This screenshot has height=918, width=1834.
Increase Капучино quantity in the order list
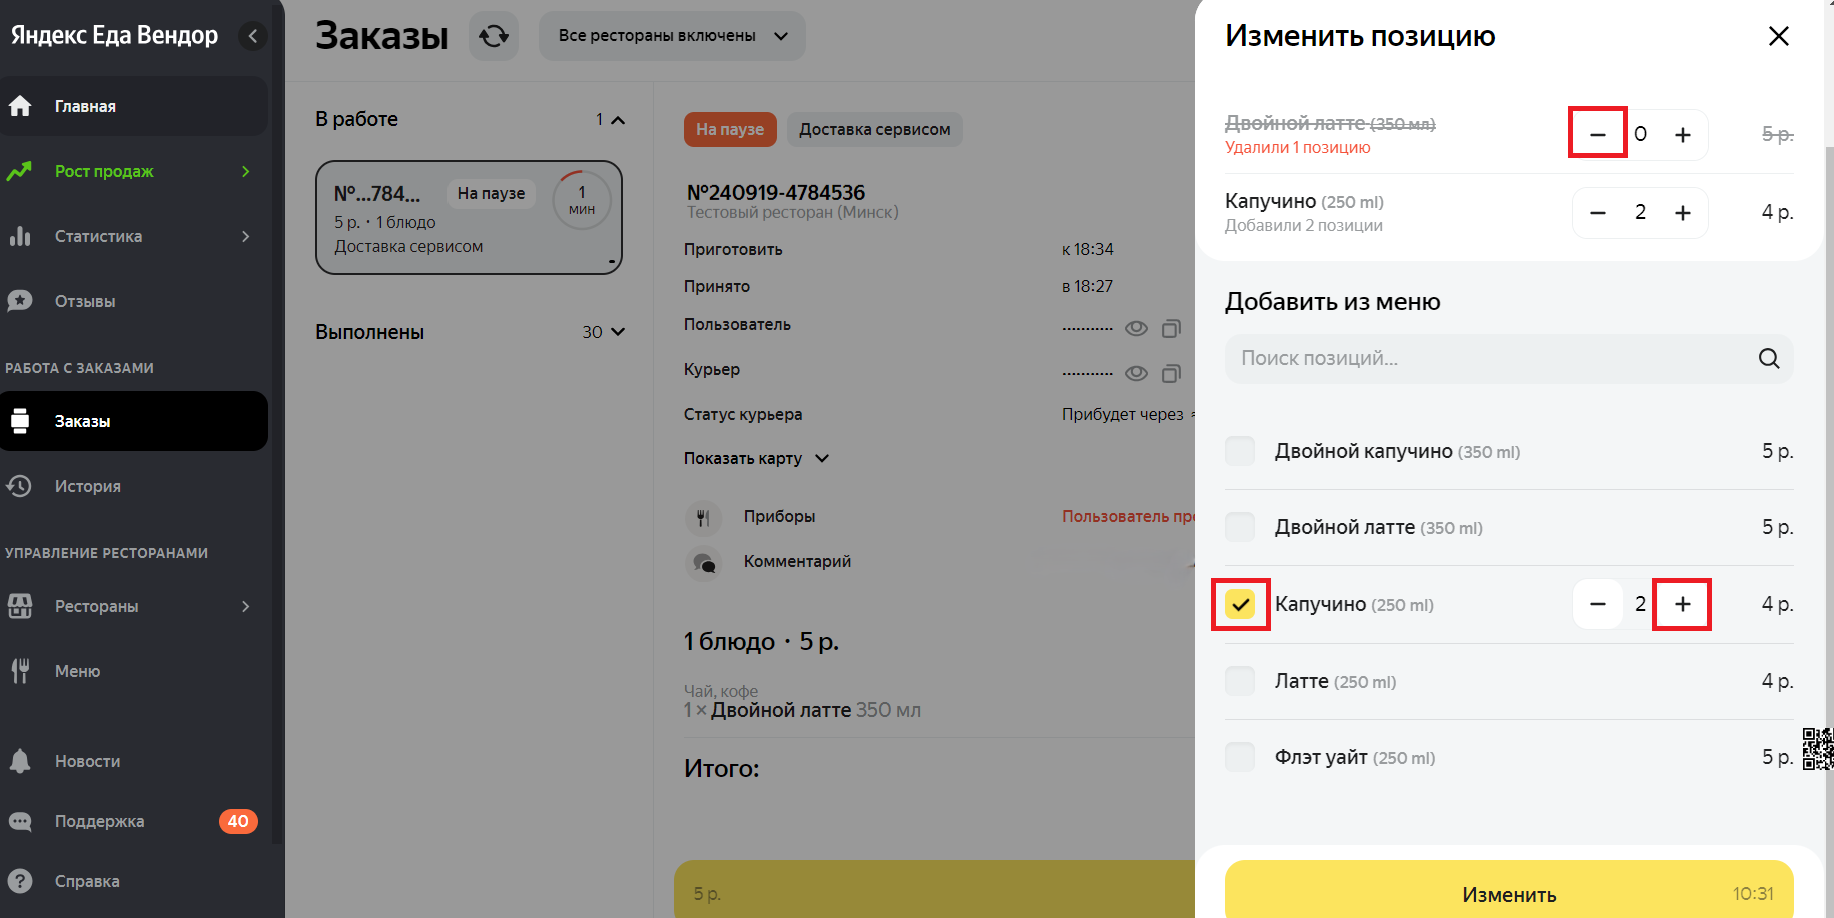[1683, 212]
